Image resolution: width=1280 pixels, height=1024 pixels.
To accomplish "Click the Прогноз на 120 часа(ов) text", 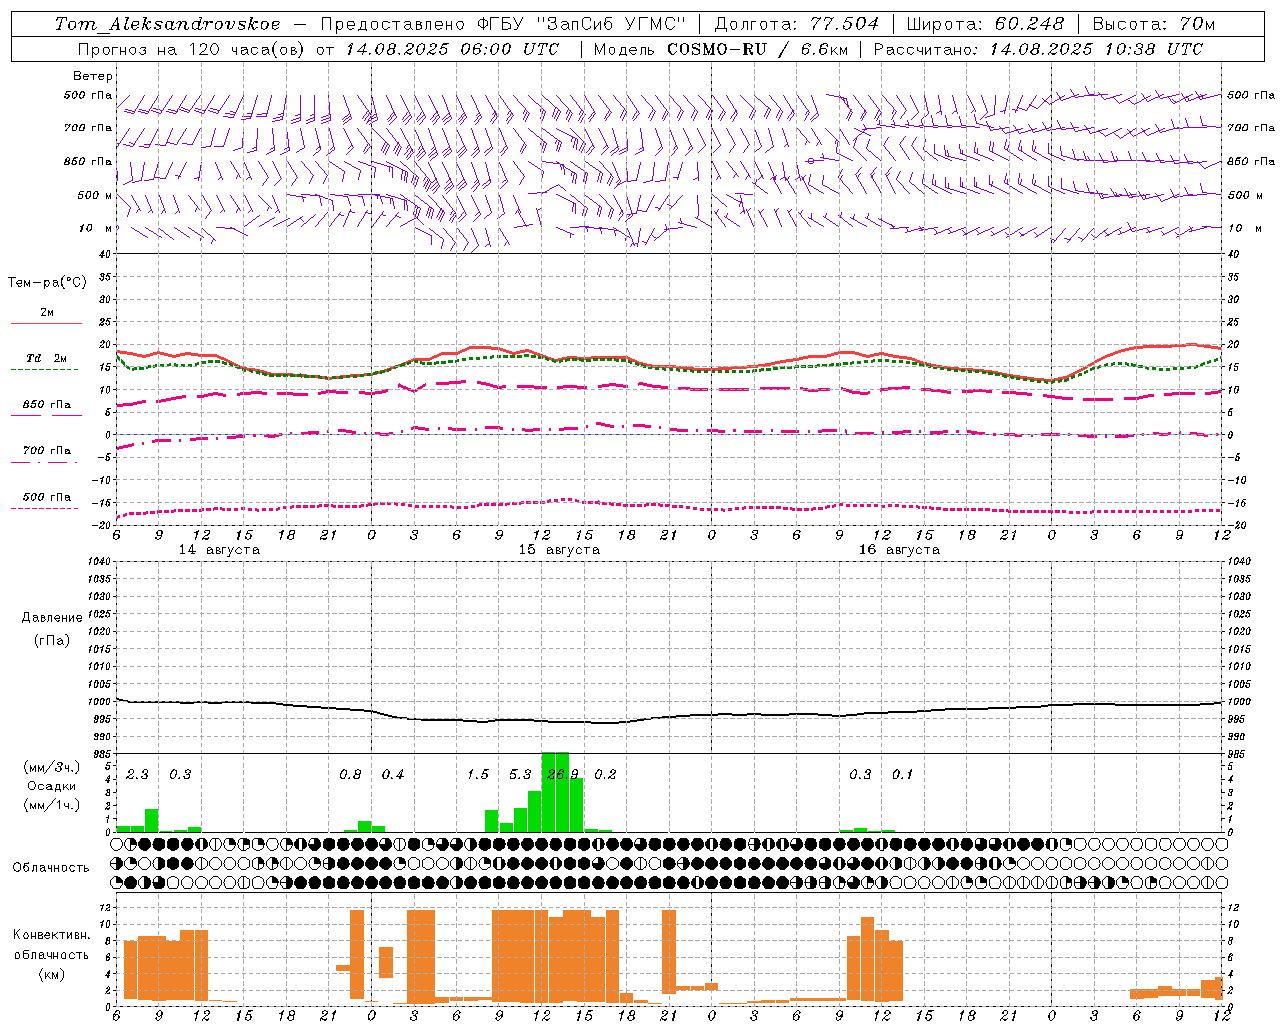I will click(191, 49).
